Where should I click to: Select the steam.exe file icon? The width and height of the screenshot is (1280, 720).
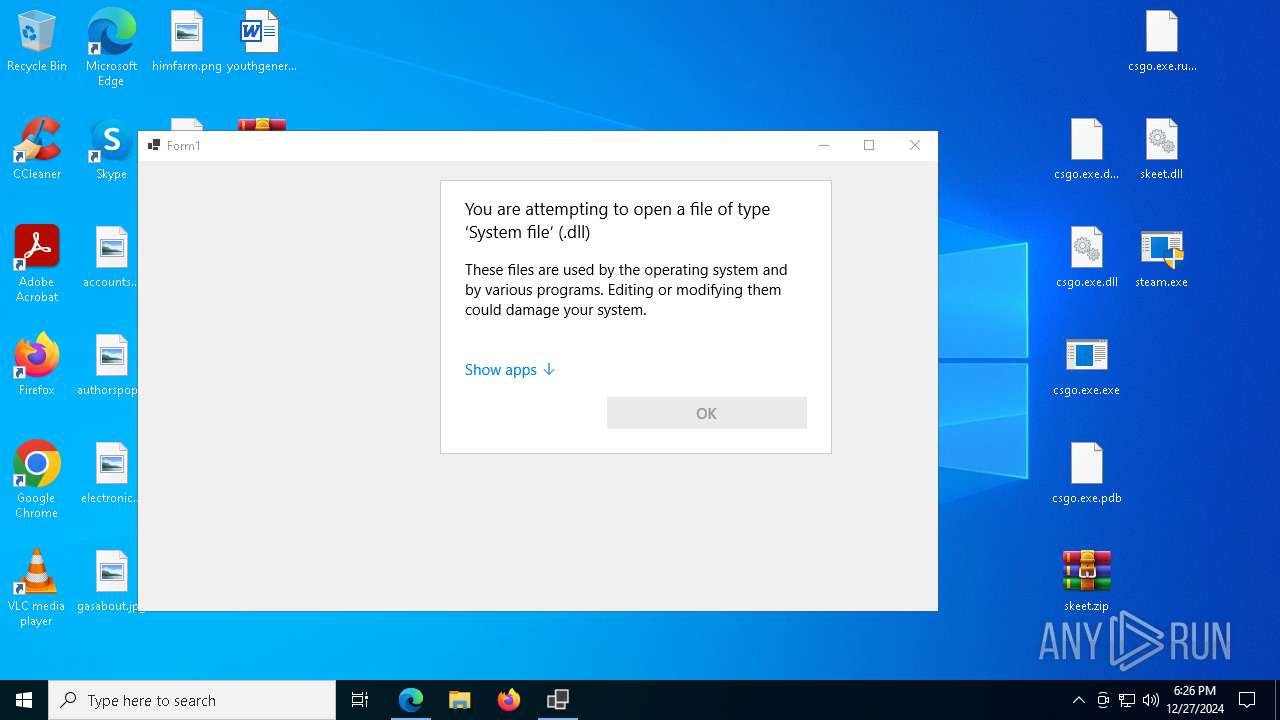tap(1162, 258)
